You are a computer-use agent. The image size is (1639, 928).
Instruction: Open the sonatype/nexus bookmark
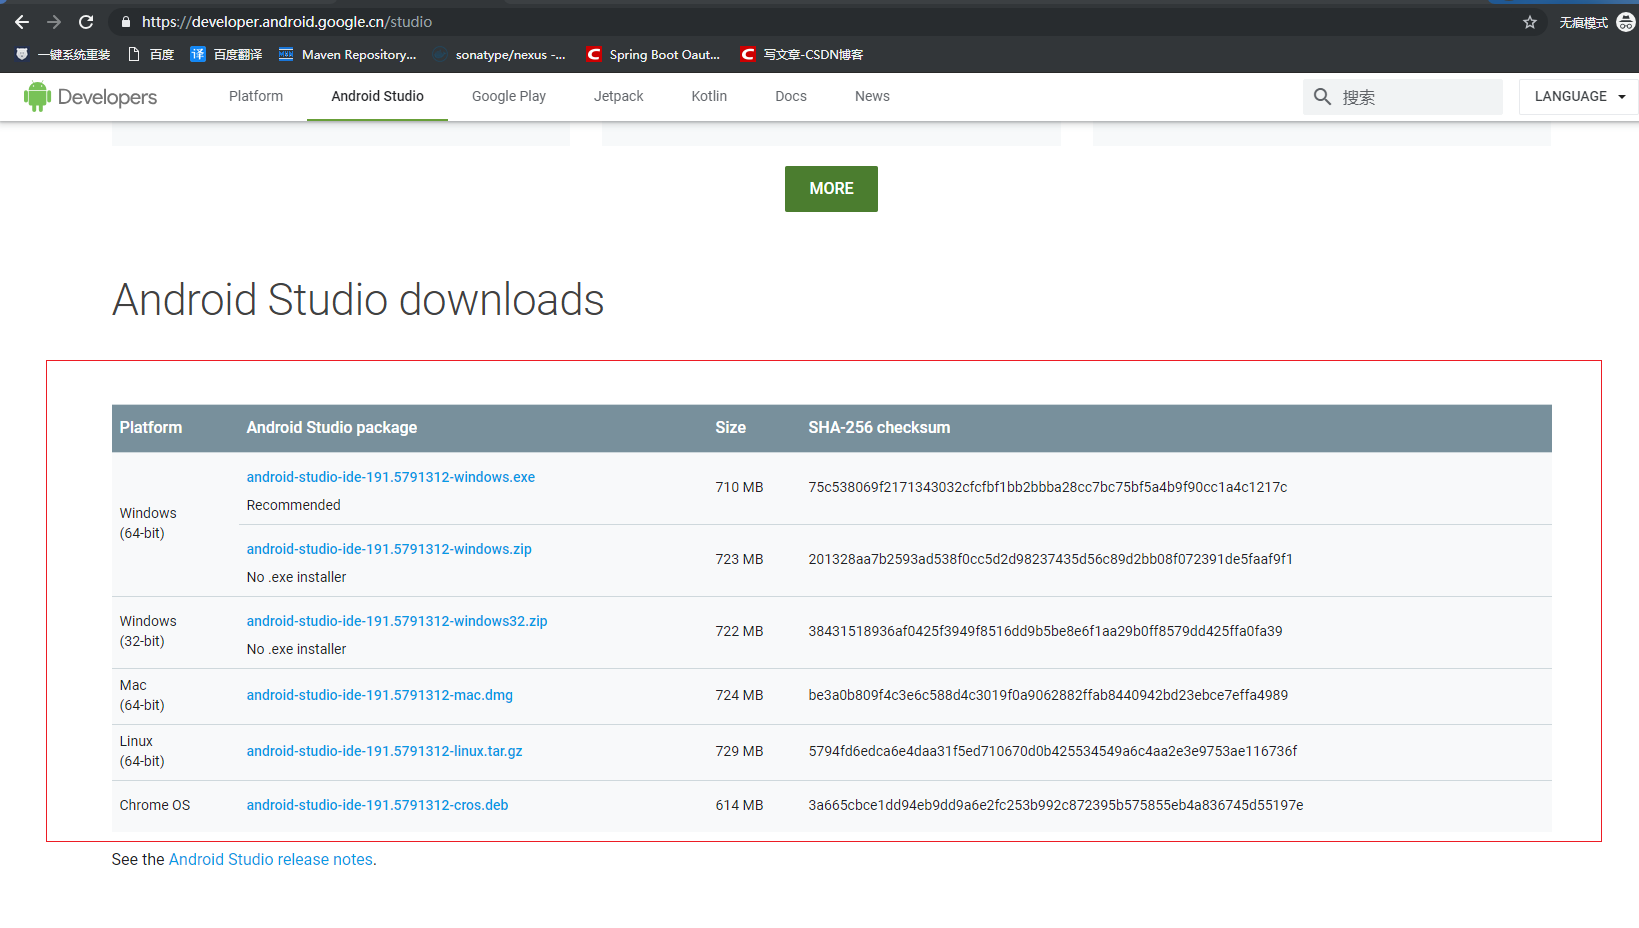[x=499, y=54]
